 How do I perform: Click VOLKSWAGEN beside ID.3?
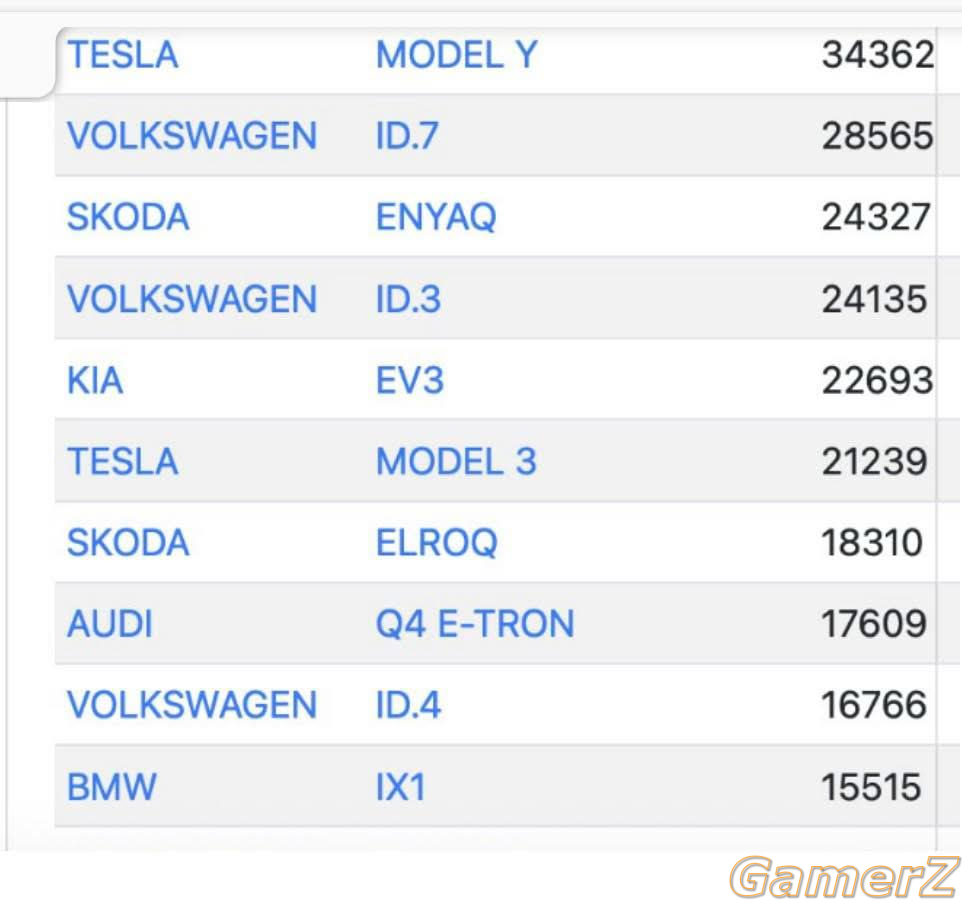[192, 299]
